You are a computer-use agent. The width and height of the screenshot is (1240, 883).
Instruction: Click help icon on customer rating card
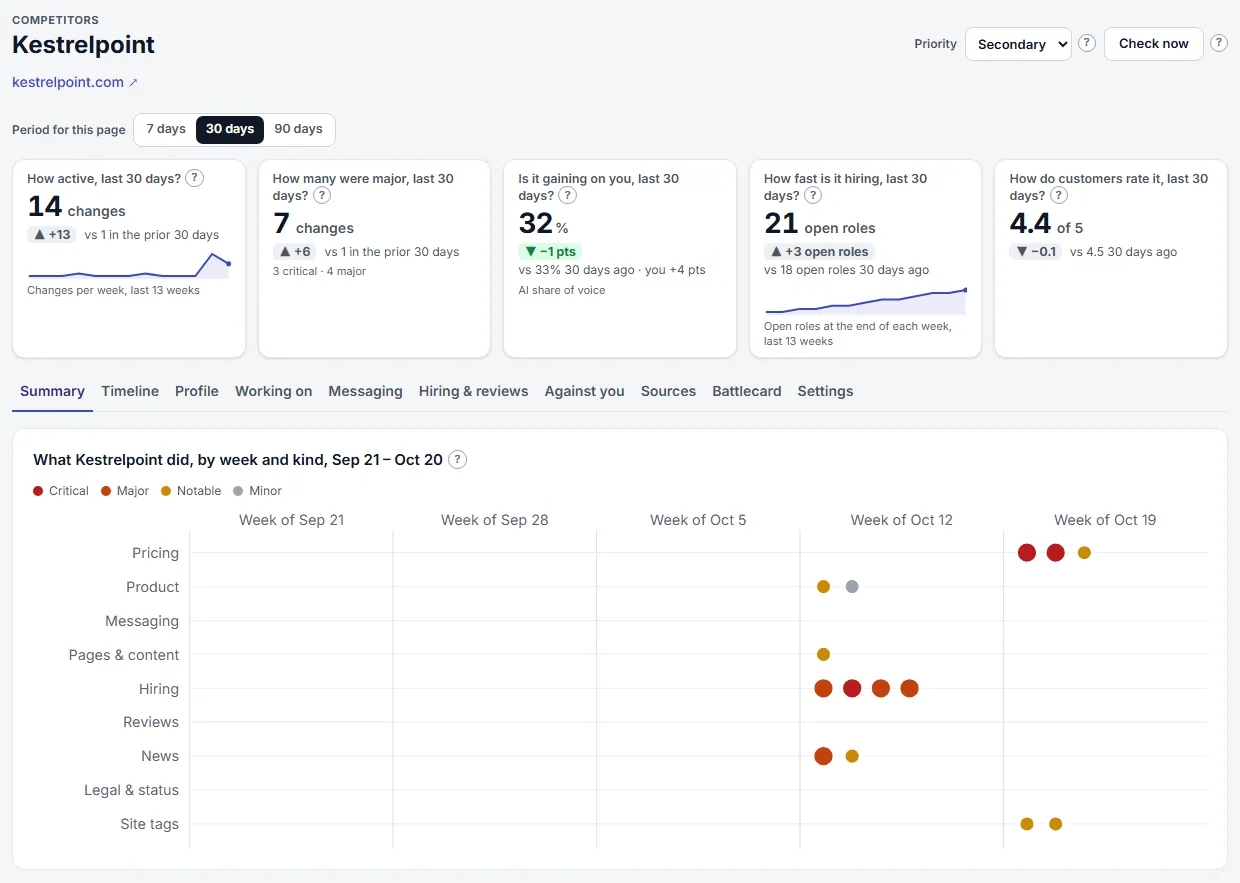(1059, 195)
